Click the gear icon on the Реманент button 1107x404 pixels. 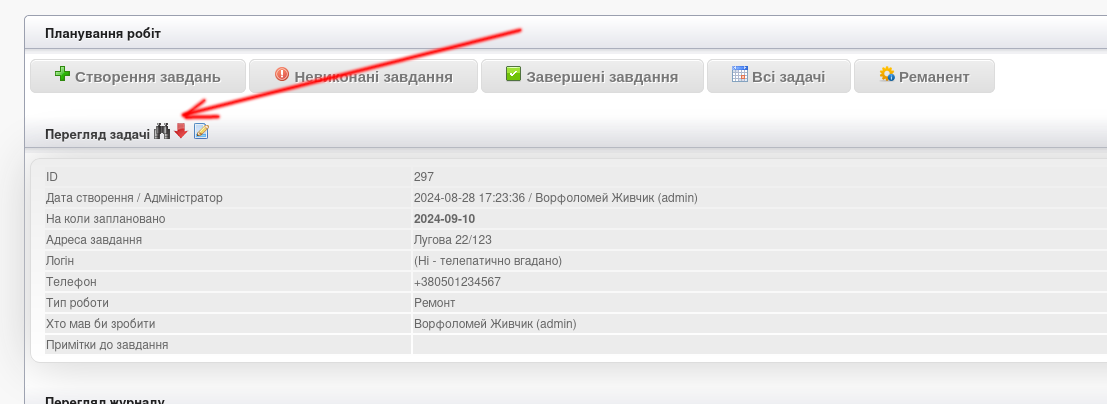pos(886,75)
